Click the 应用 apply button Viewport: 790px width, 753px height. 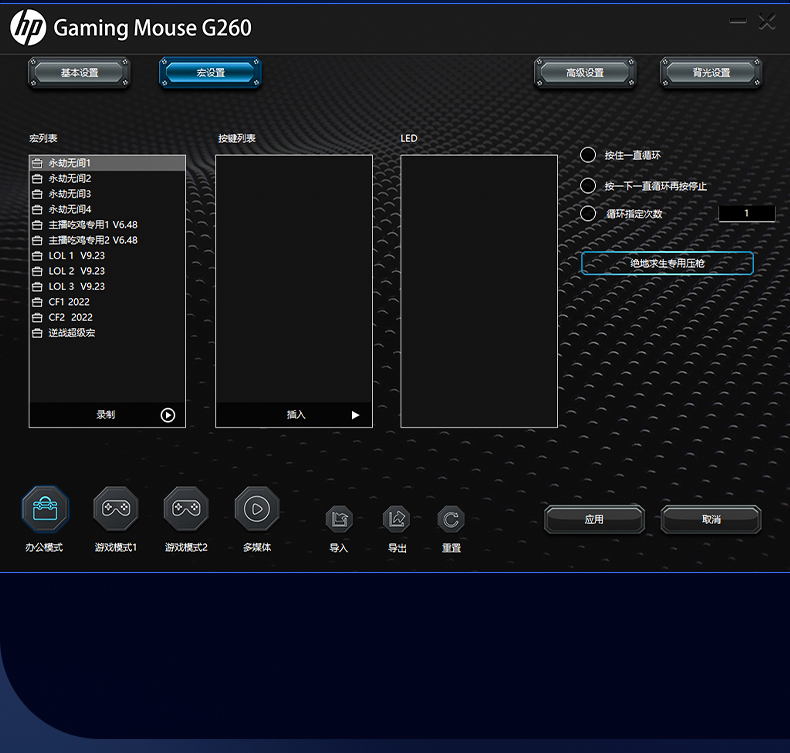(595, 519)
